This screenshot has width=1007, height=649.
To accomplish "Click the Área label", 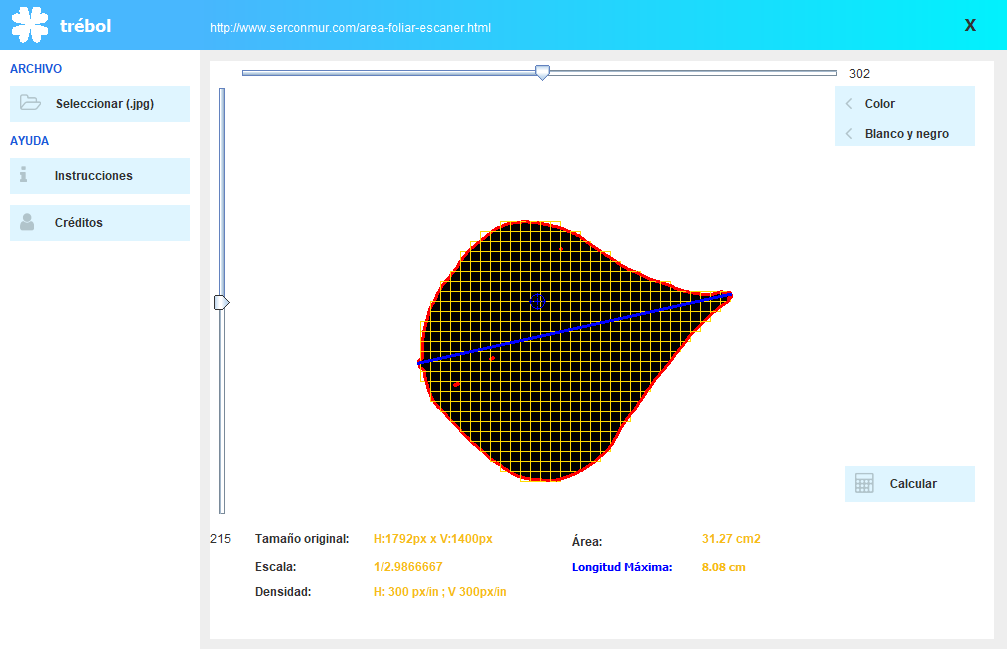I will 587,542.
